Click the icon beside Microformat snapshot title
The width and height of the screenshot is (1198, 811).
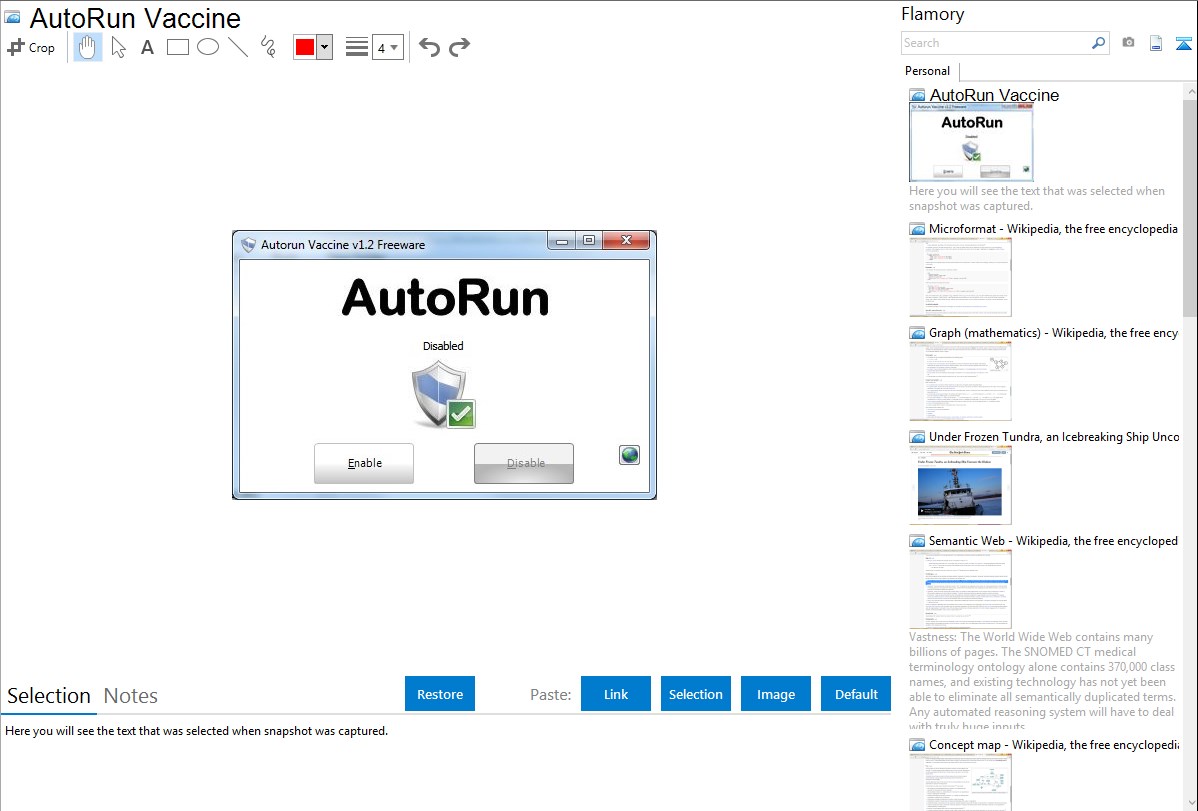pos(917,229)
